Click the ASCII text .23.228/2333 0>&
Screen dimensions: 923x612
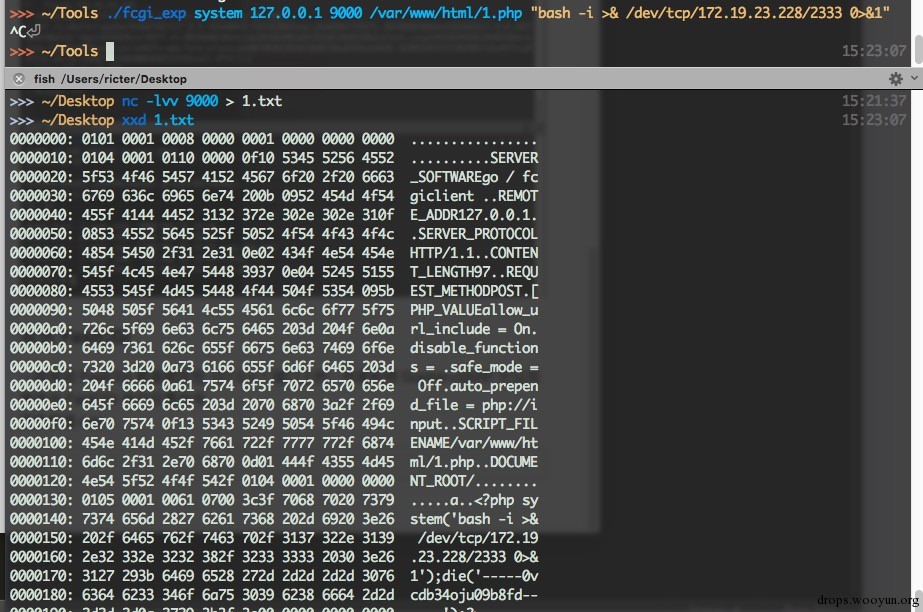point(474,557)
